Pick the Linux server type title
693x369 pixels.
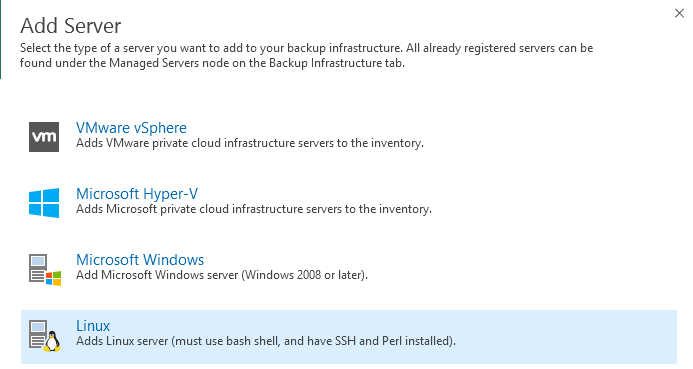click(x=93, y=326)
